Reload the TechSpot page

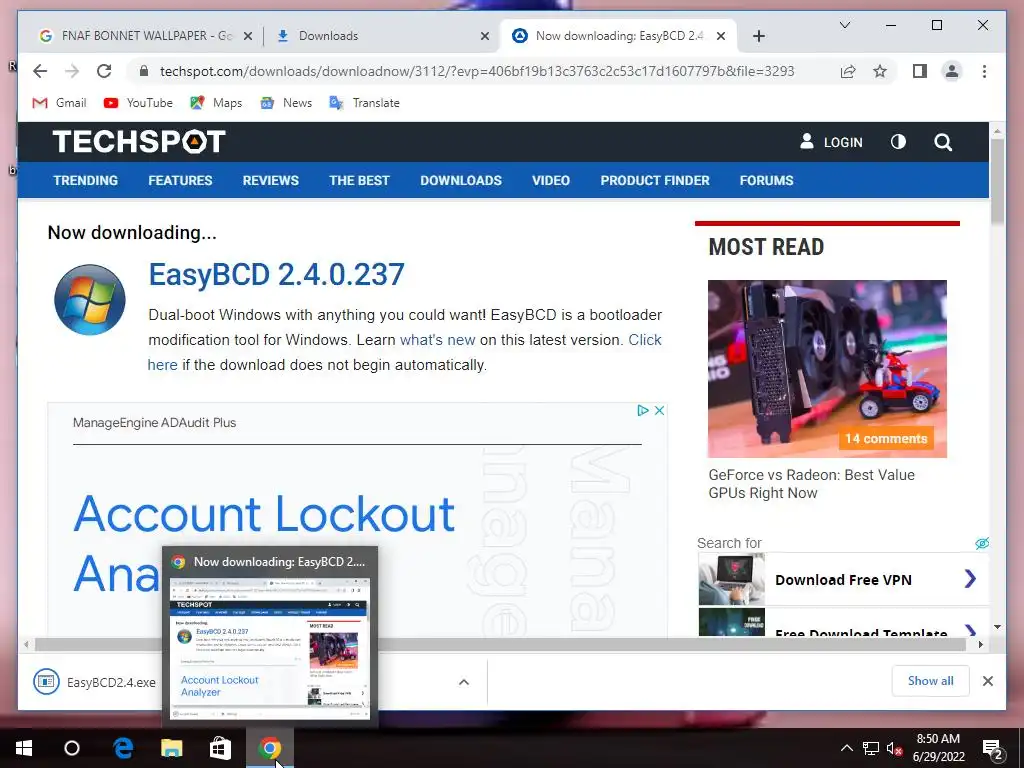(x=104, y=71)
